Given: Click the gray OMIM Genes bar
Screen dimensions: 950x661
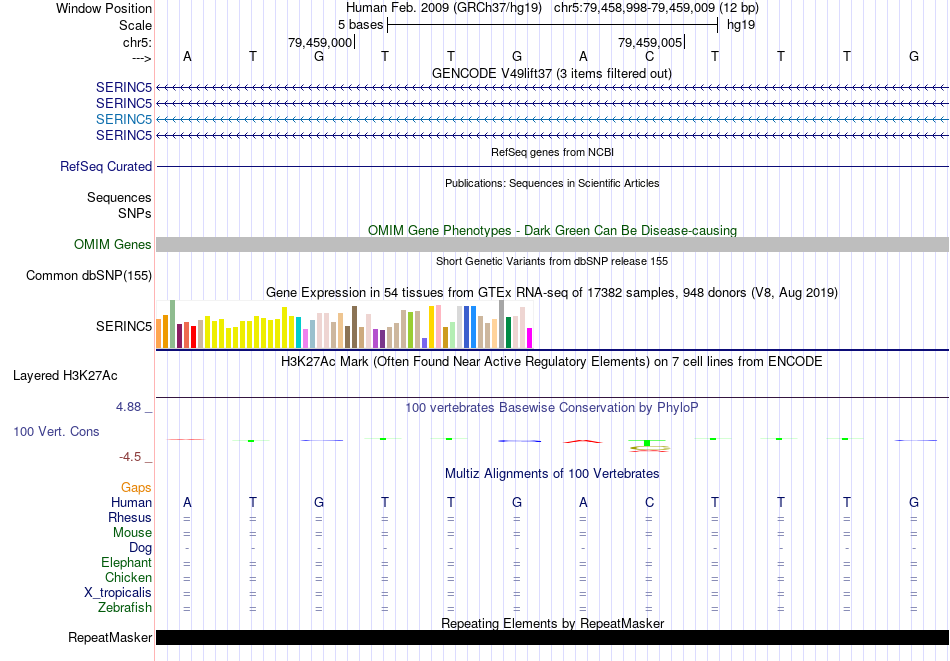Looking at the screenshot, I should tap(552, 244).
